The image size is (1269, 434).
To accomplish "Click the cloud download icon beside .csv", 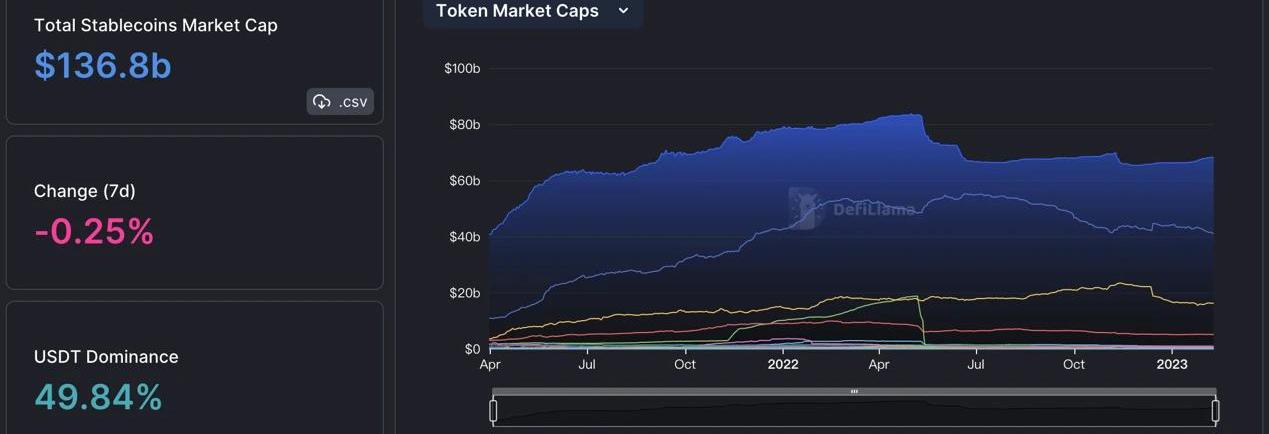I will click(x=322, y=101).
